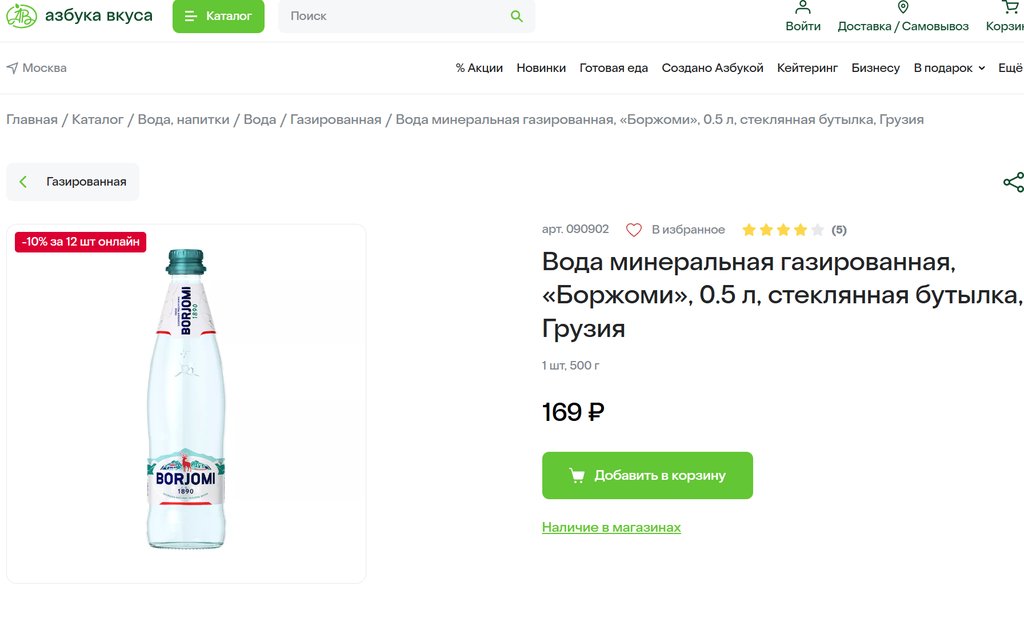Open the Ещё menu
Image resolution: width=1024 pixels, height=630 pixels.
pyautogui.click(x=1010, y=68)
